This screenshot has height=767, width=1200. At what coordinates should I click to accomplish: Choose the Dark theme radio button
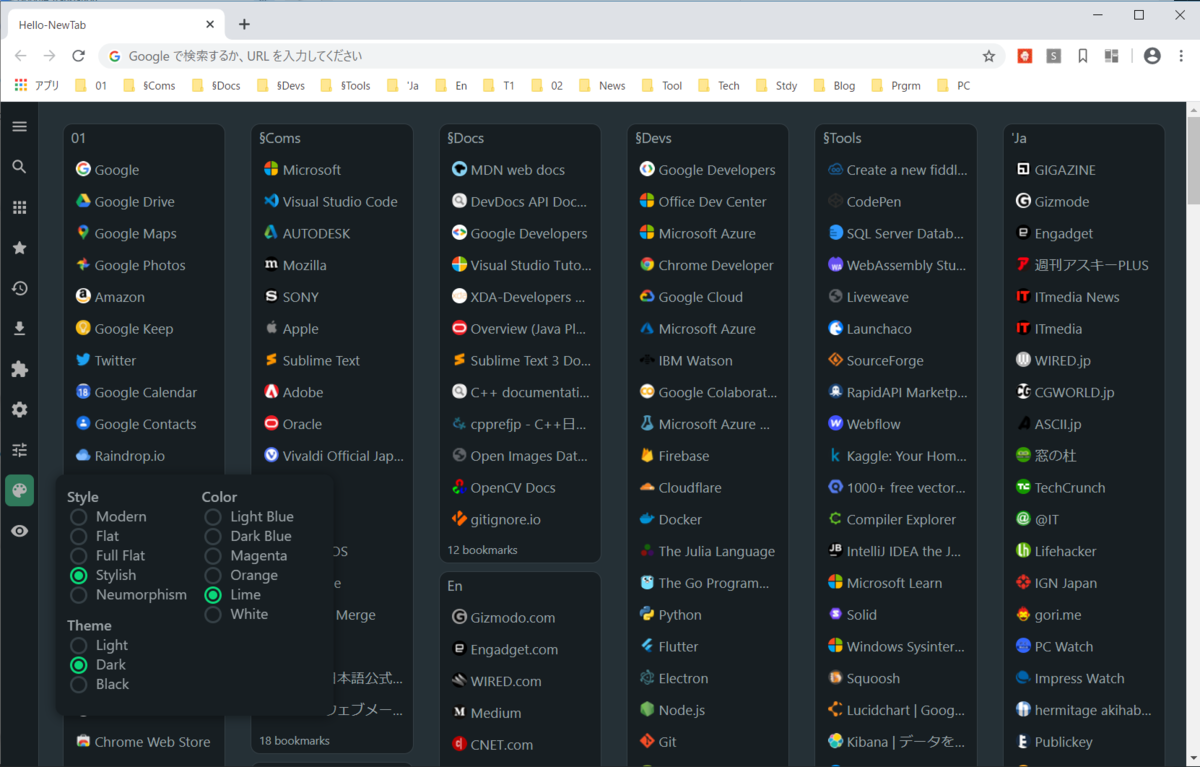(79, 665)
